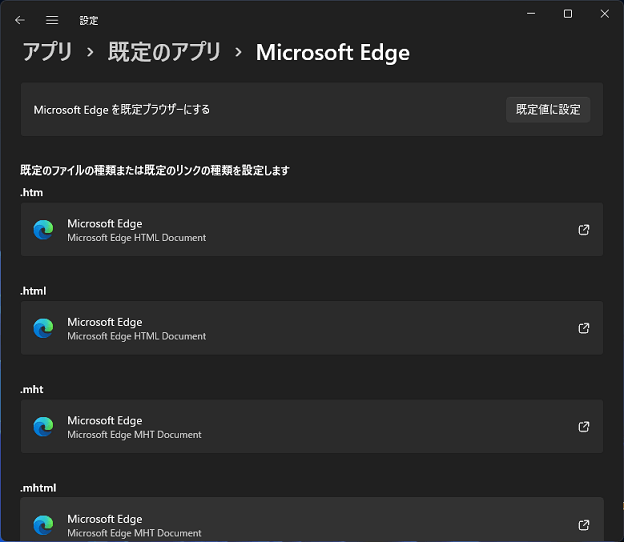The width and height of the screenshot is (624, 542).
Task: Click Edge icon in .mhtml row
Action: 43,525
